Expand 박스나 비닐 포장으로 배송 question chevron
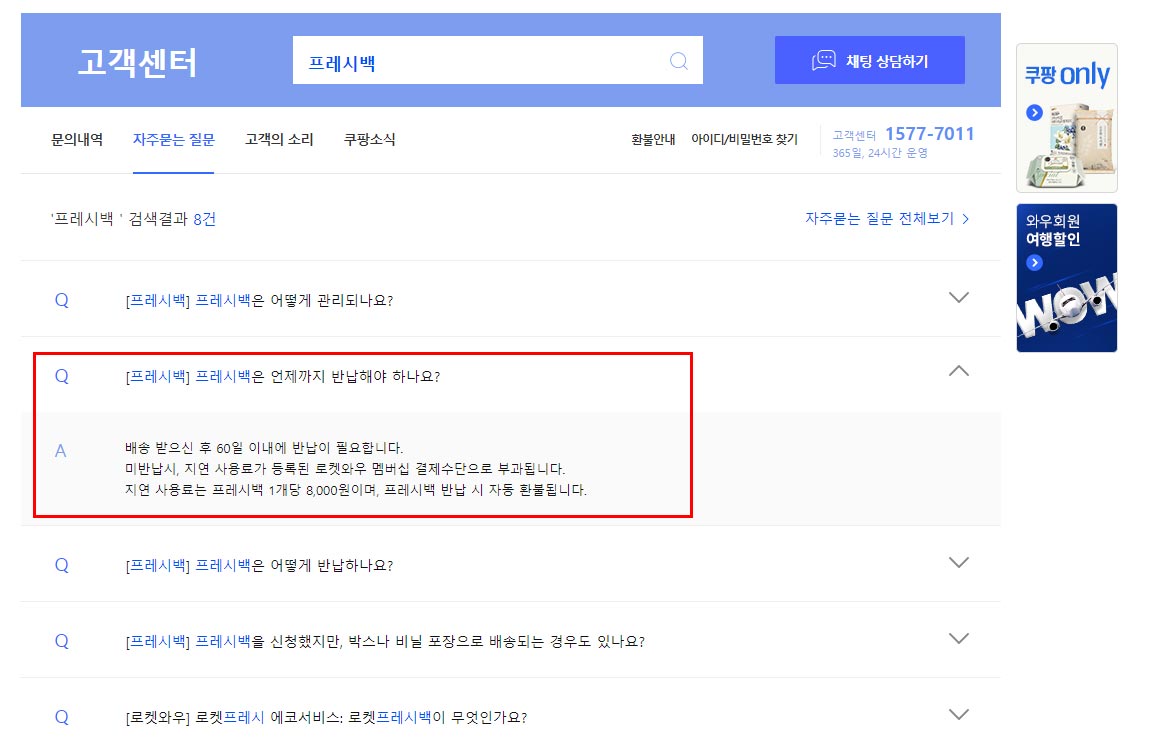This screenshot has width=1152, height=753. pyautogui.click(x=959, y=638)
